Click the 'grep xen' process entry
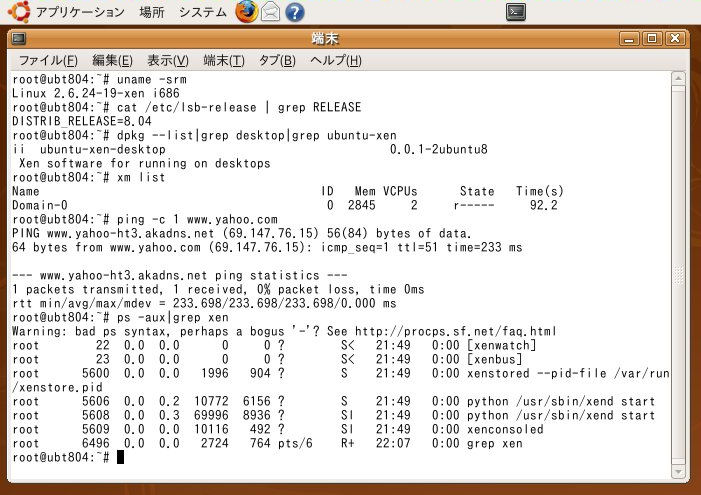The image size is (701, 495). tap(494, 444)
